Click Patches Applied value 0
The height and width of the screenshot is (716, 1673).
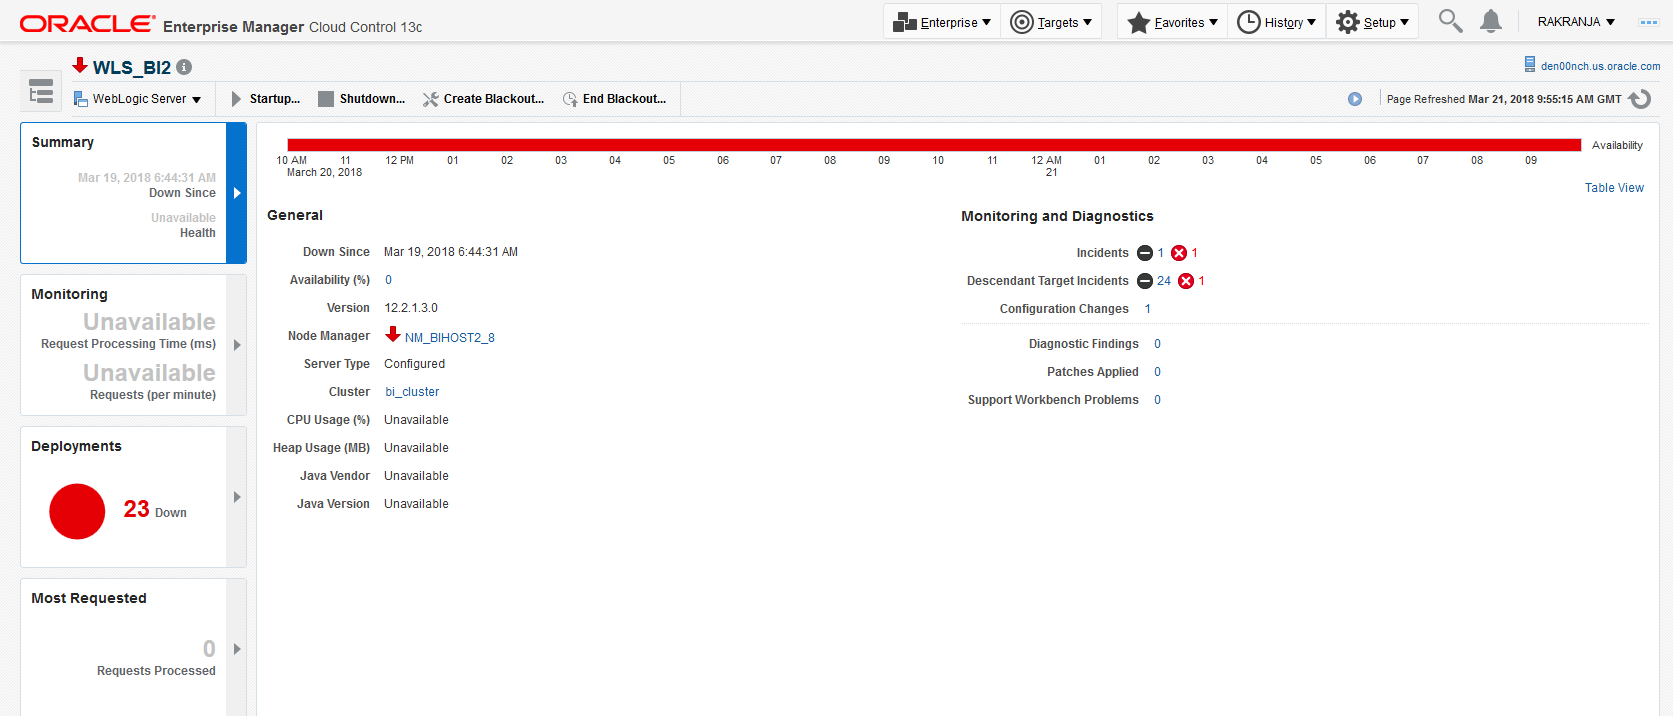[x=1158, y=372]
